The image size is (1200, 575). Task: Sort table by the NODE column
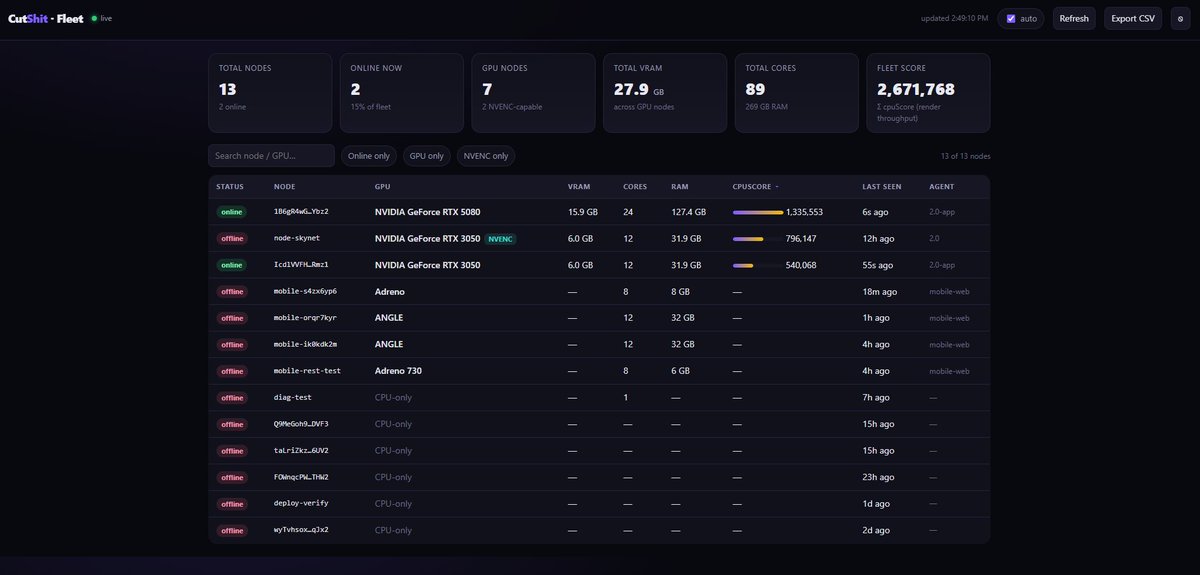[285, 187]
